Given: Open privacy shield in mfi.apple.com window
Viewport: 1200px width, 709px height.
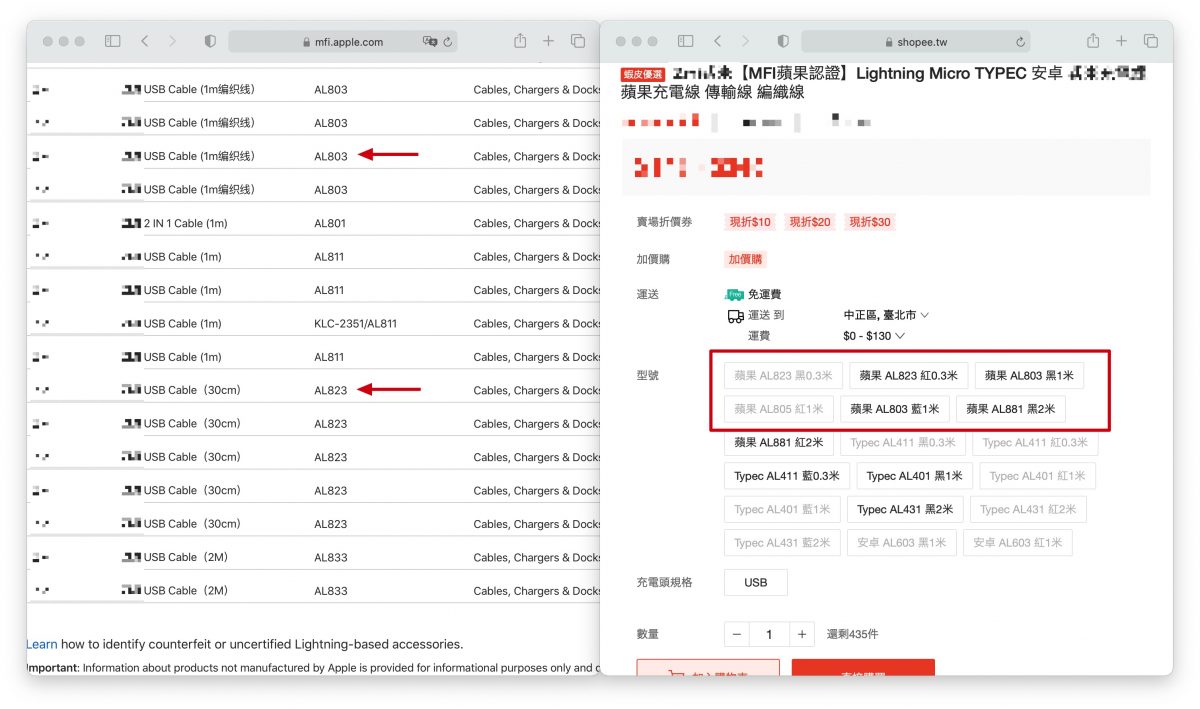Looking at the screenshot, I should click(210, 41).
